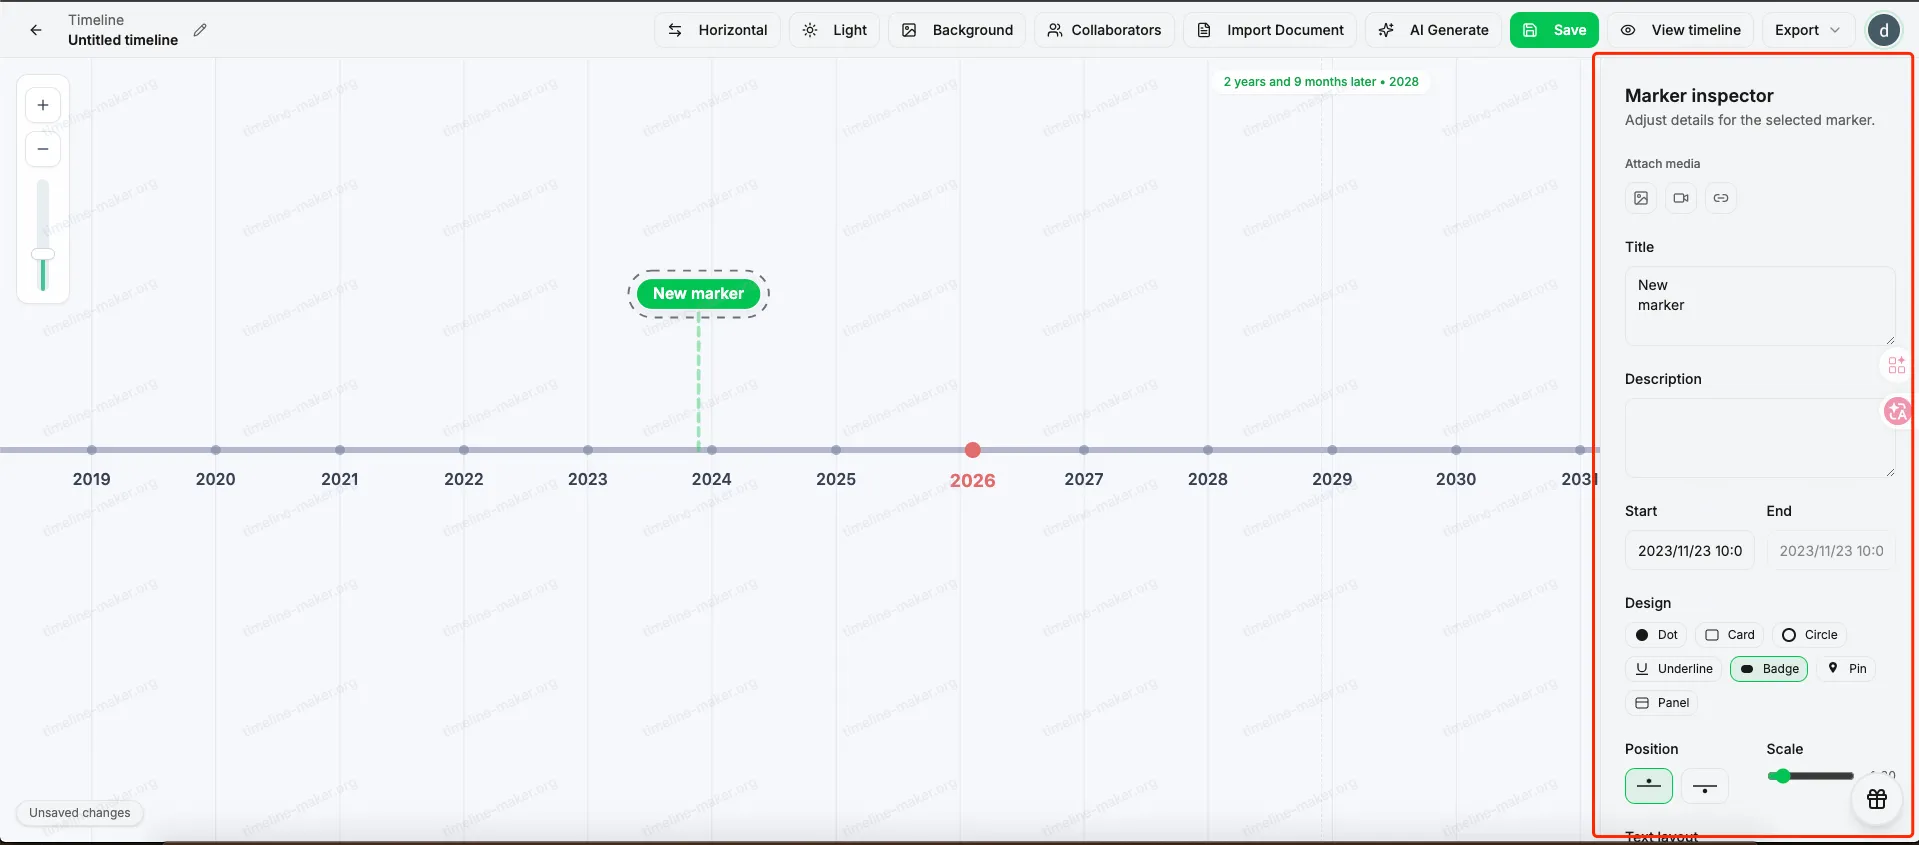Zoom out with the minus button
This screenshot has height=845, width=1919.
coord(43,149)
